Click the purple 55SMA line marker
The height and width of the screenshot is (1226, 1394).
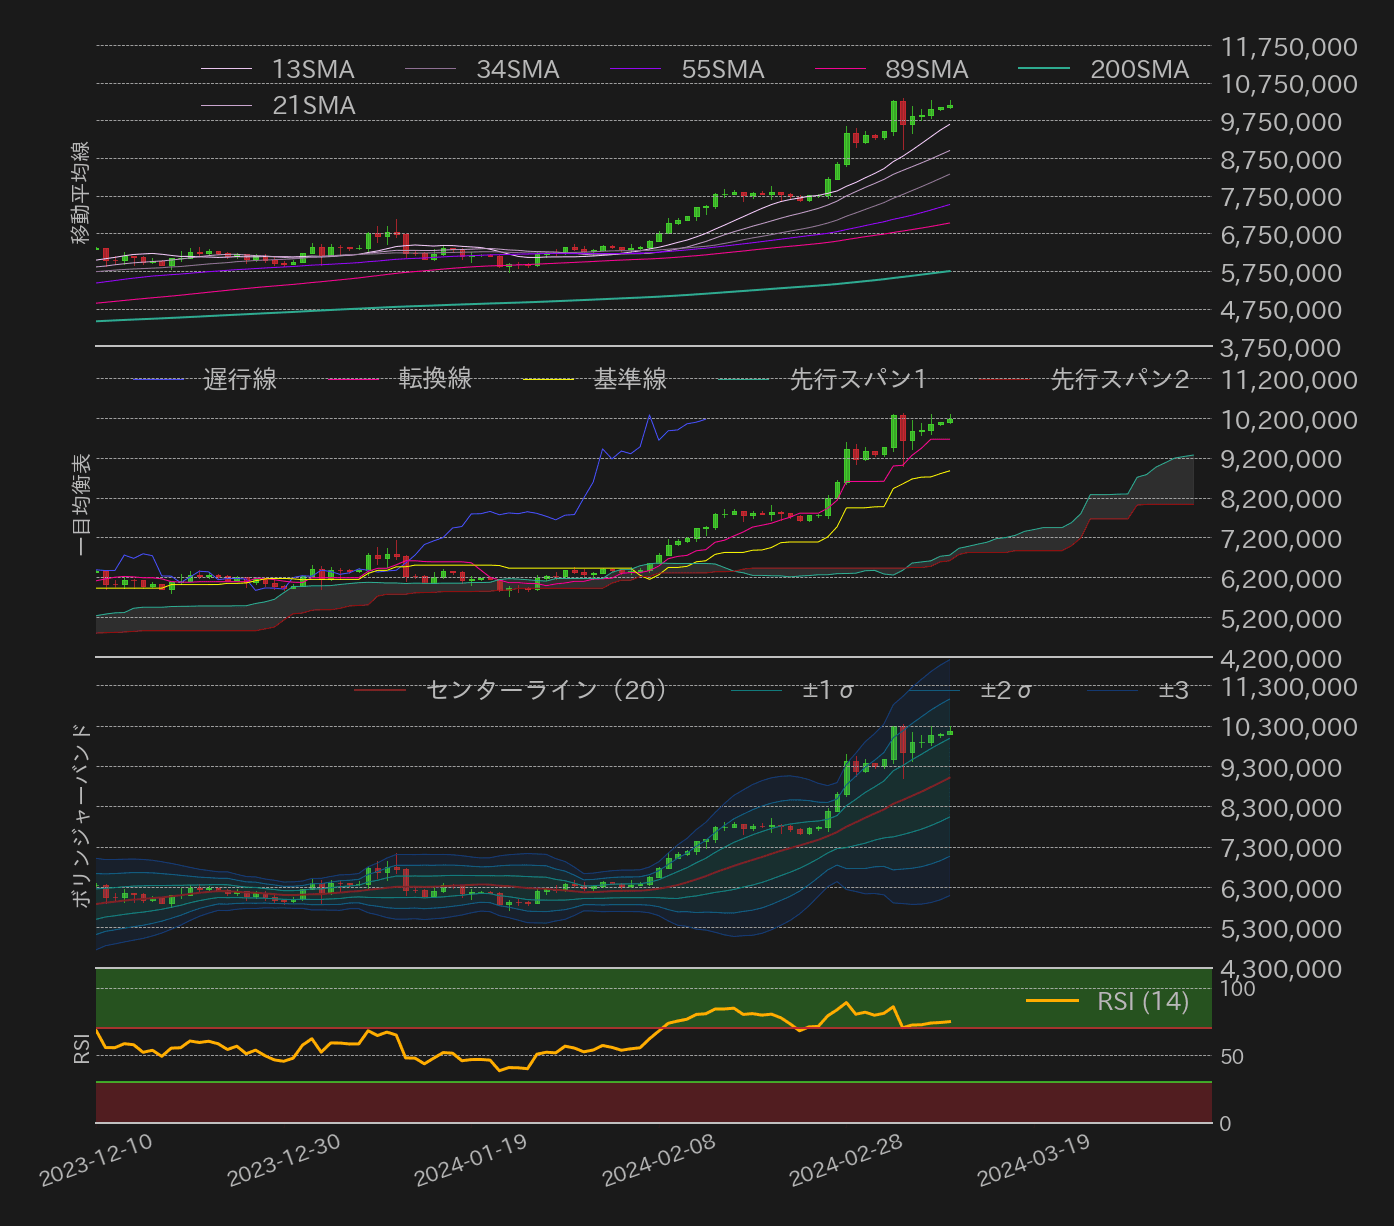coord(634,70)
